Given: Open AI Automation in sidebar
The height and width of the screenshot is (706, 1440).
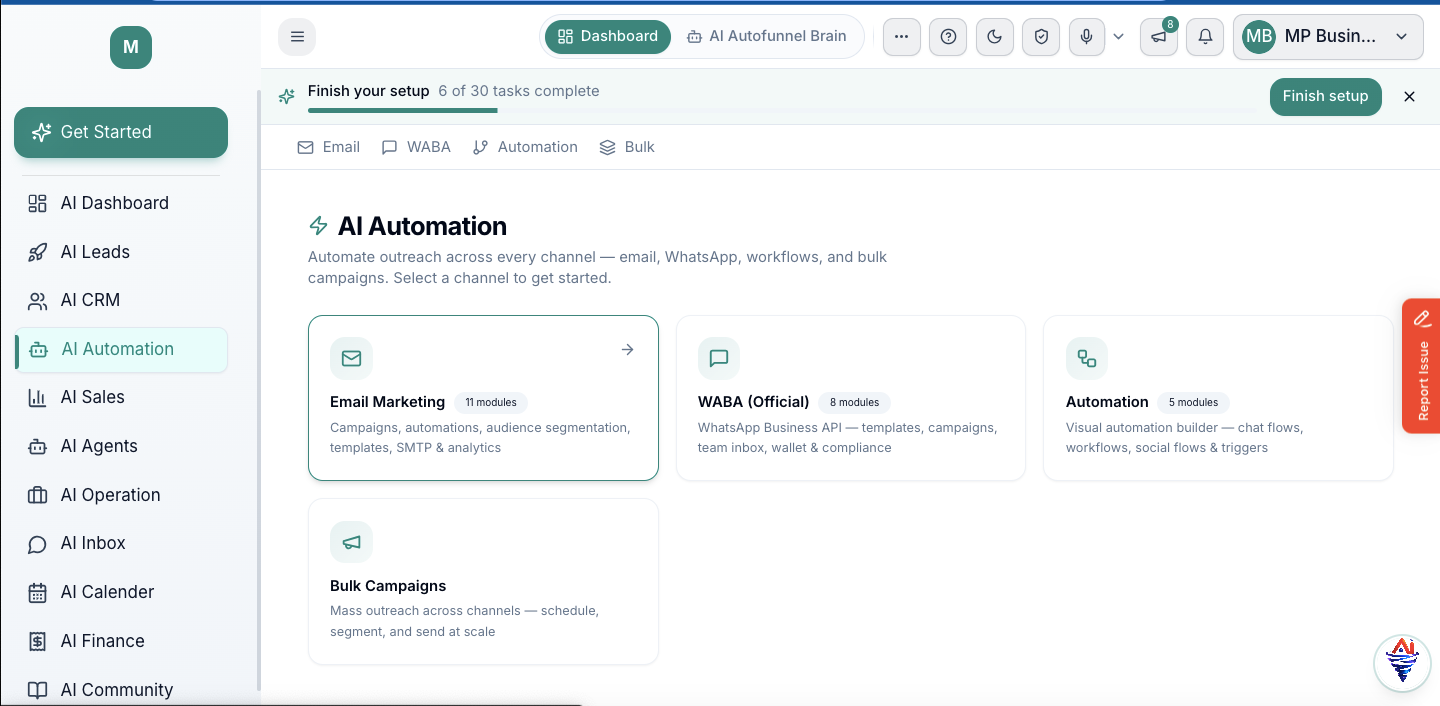Looking at the screenshot, I should pos(121,349).
